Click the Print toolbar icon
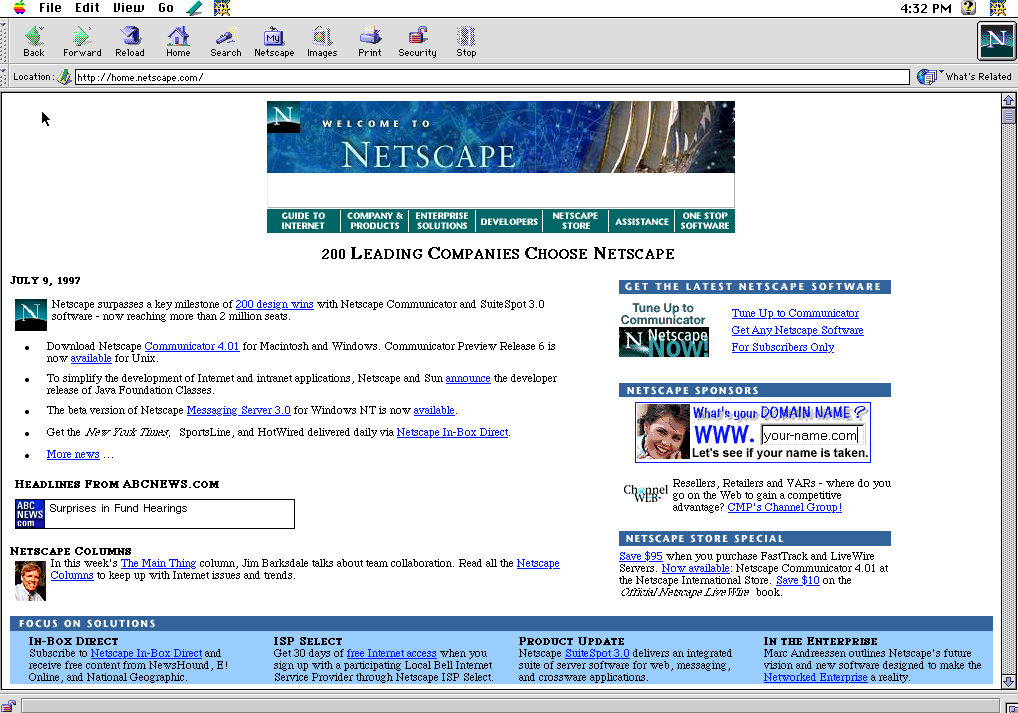Viewport: 1018px width, 713px height. click(x=368, y=41)
